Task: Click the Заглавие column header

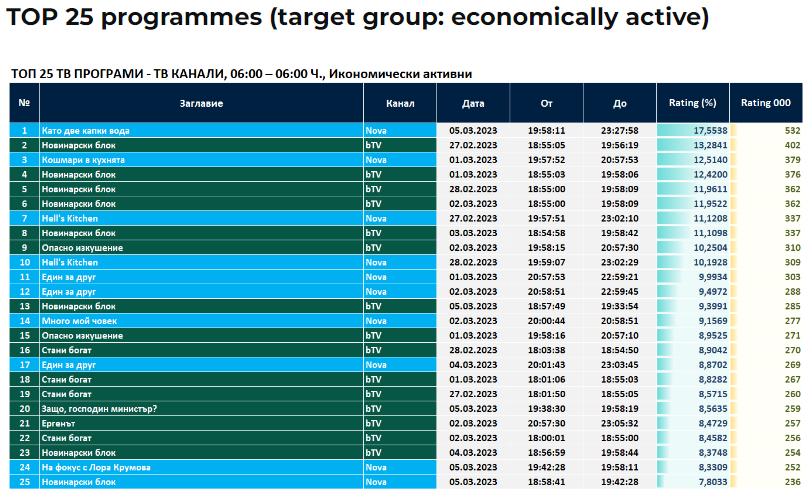Action: (x=201, y=103)
